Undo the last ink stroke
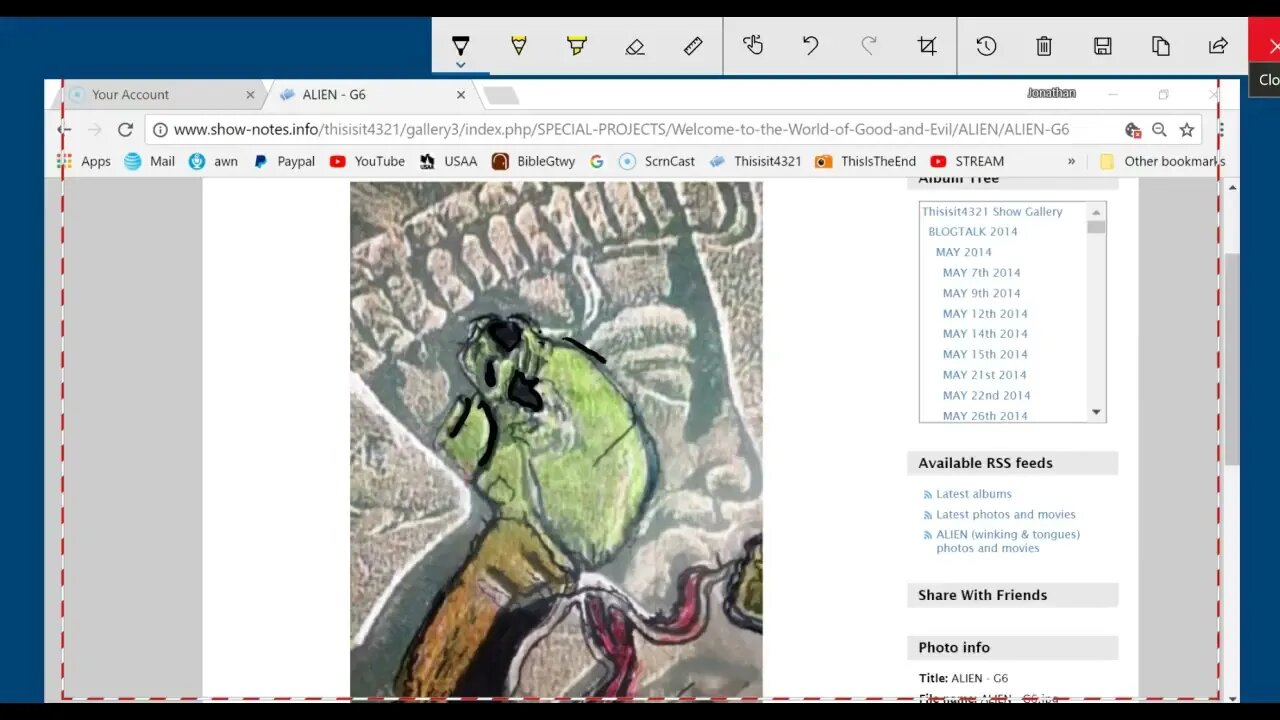 pos(811,45)
